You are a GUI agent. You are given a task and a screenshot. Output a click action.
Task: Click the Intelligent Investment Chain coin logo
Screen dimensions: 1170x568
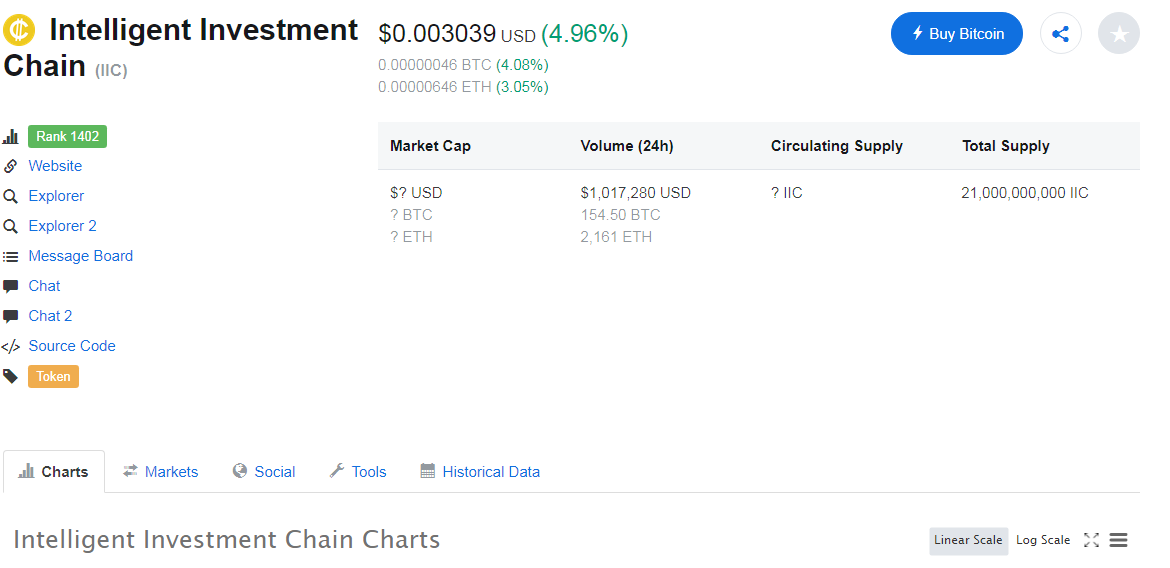pyautogui.click(x=19, y=31)
